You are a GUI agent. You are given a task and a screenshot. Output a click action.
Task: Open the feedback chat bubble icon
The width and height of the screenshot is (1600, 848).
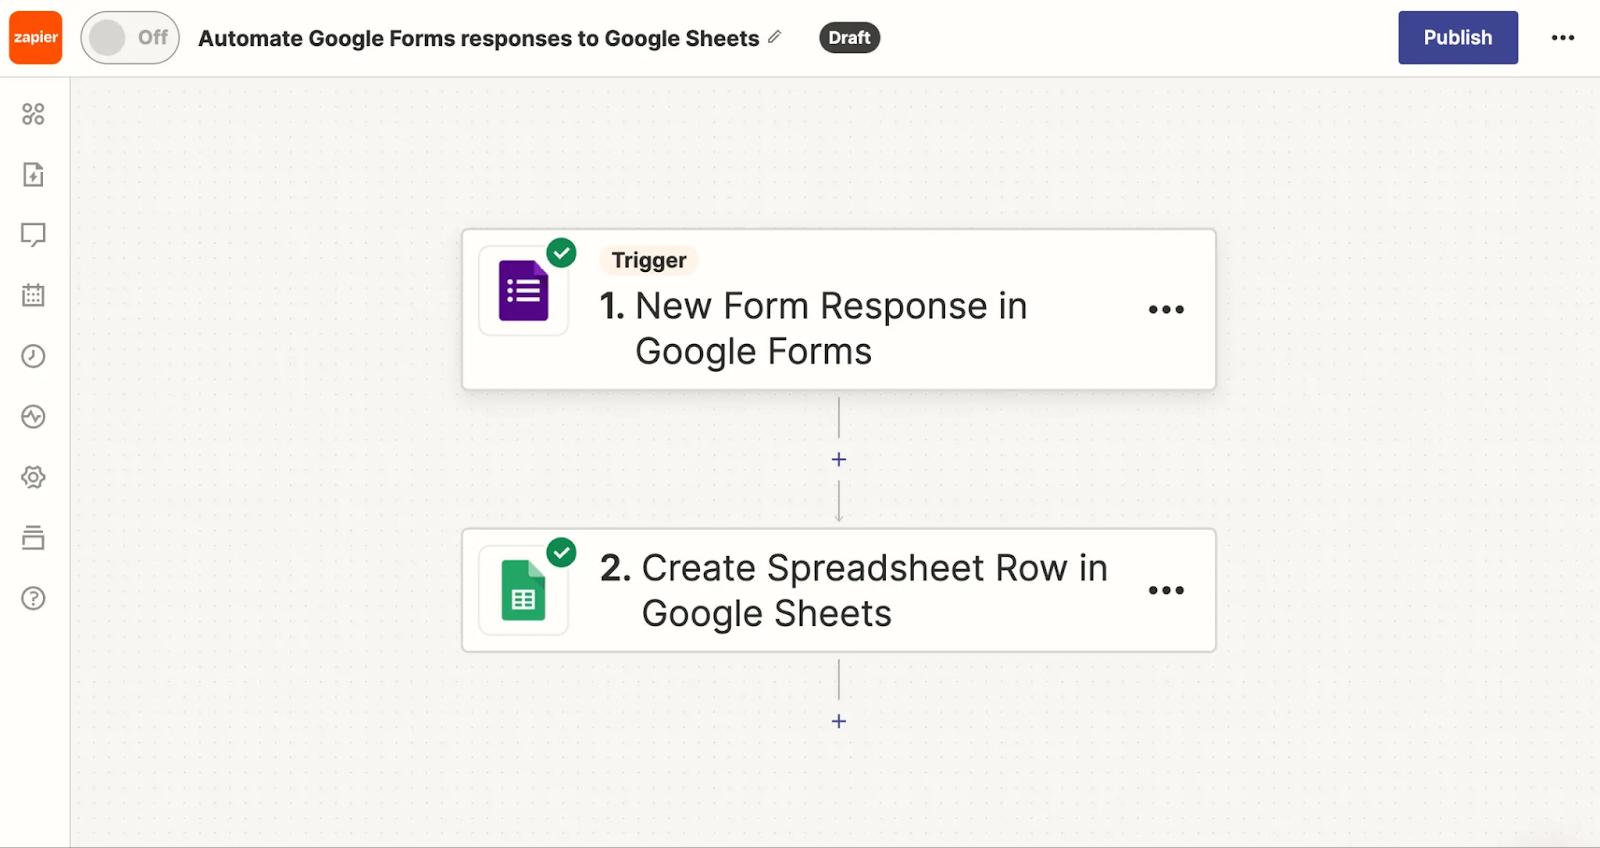coord(33,234)
